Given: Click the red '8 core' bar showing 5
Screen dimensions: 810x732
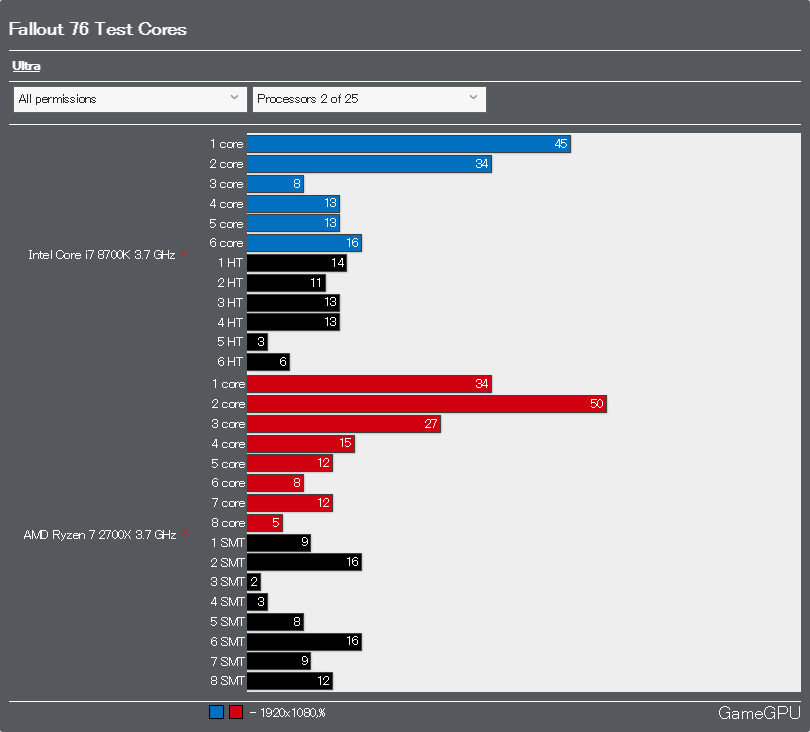Looking at the screenshot, I should (x=264, y=523).
